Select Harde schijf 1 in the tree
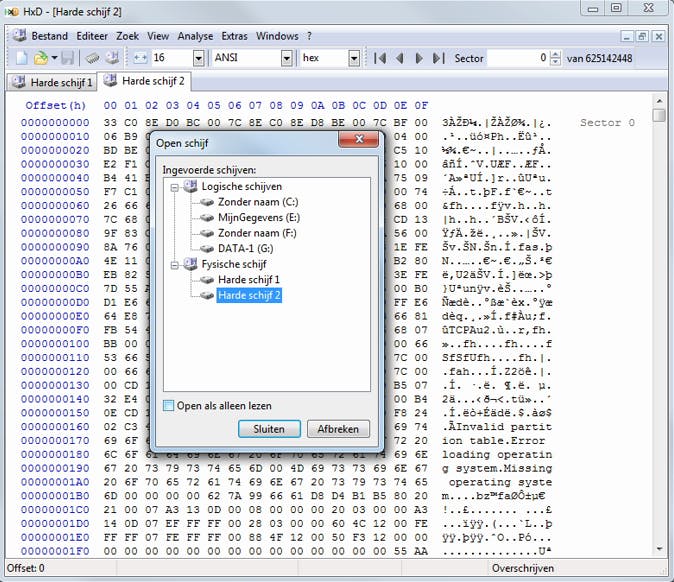674x582 pixels. (x=249, y=280)
